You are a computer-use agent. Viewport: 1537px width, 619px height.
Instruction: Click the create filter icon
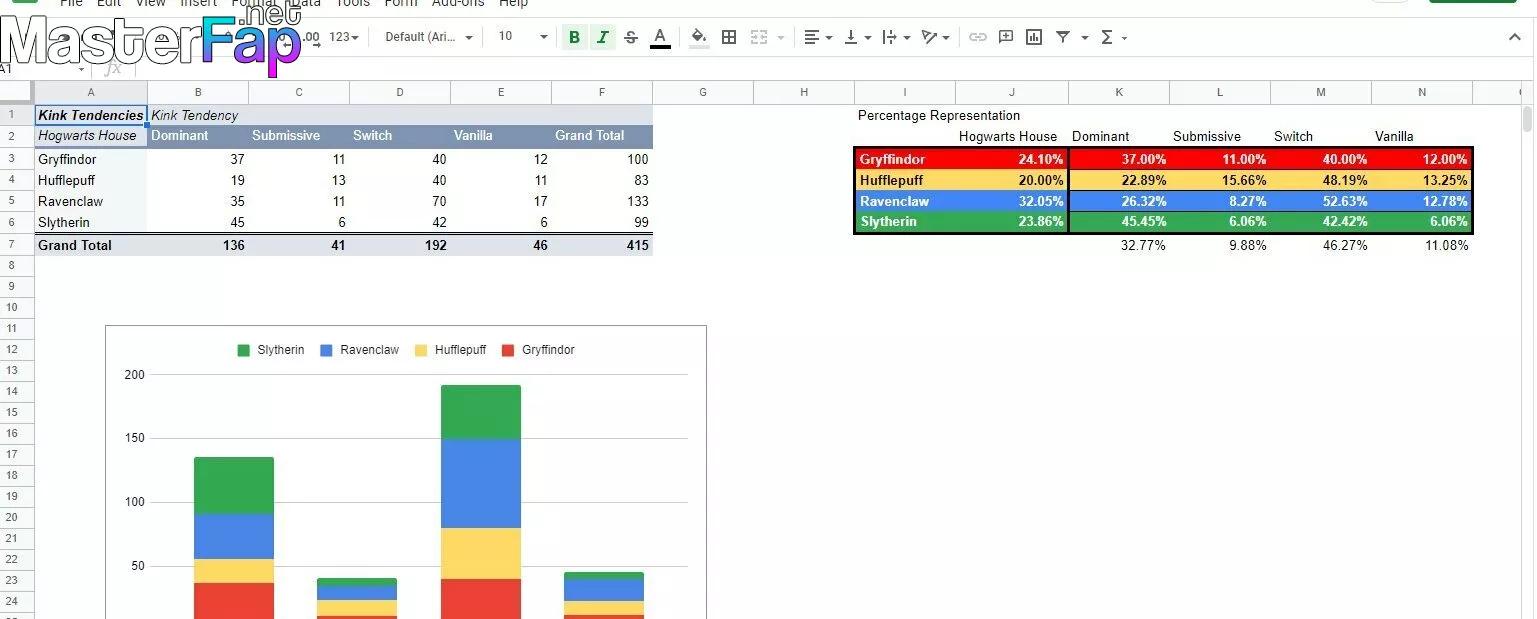point(1063,37)
